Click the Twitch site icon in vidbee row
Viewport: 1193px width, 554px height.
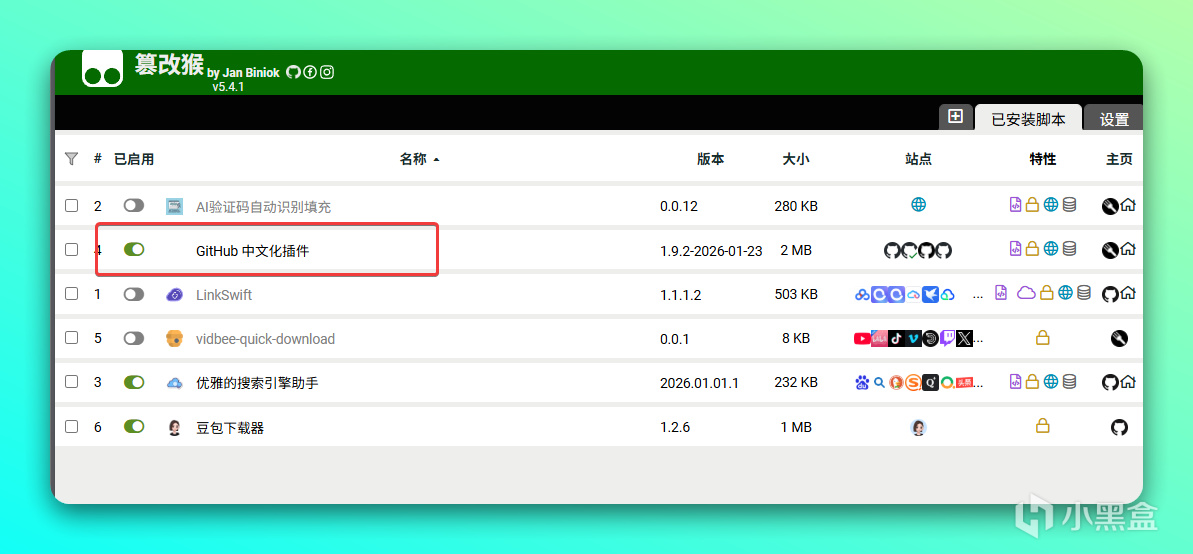tap(947, 339)
